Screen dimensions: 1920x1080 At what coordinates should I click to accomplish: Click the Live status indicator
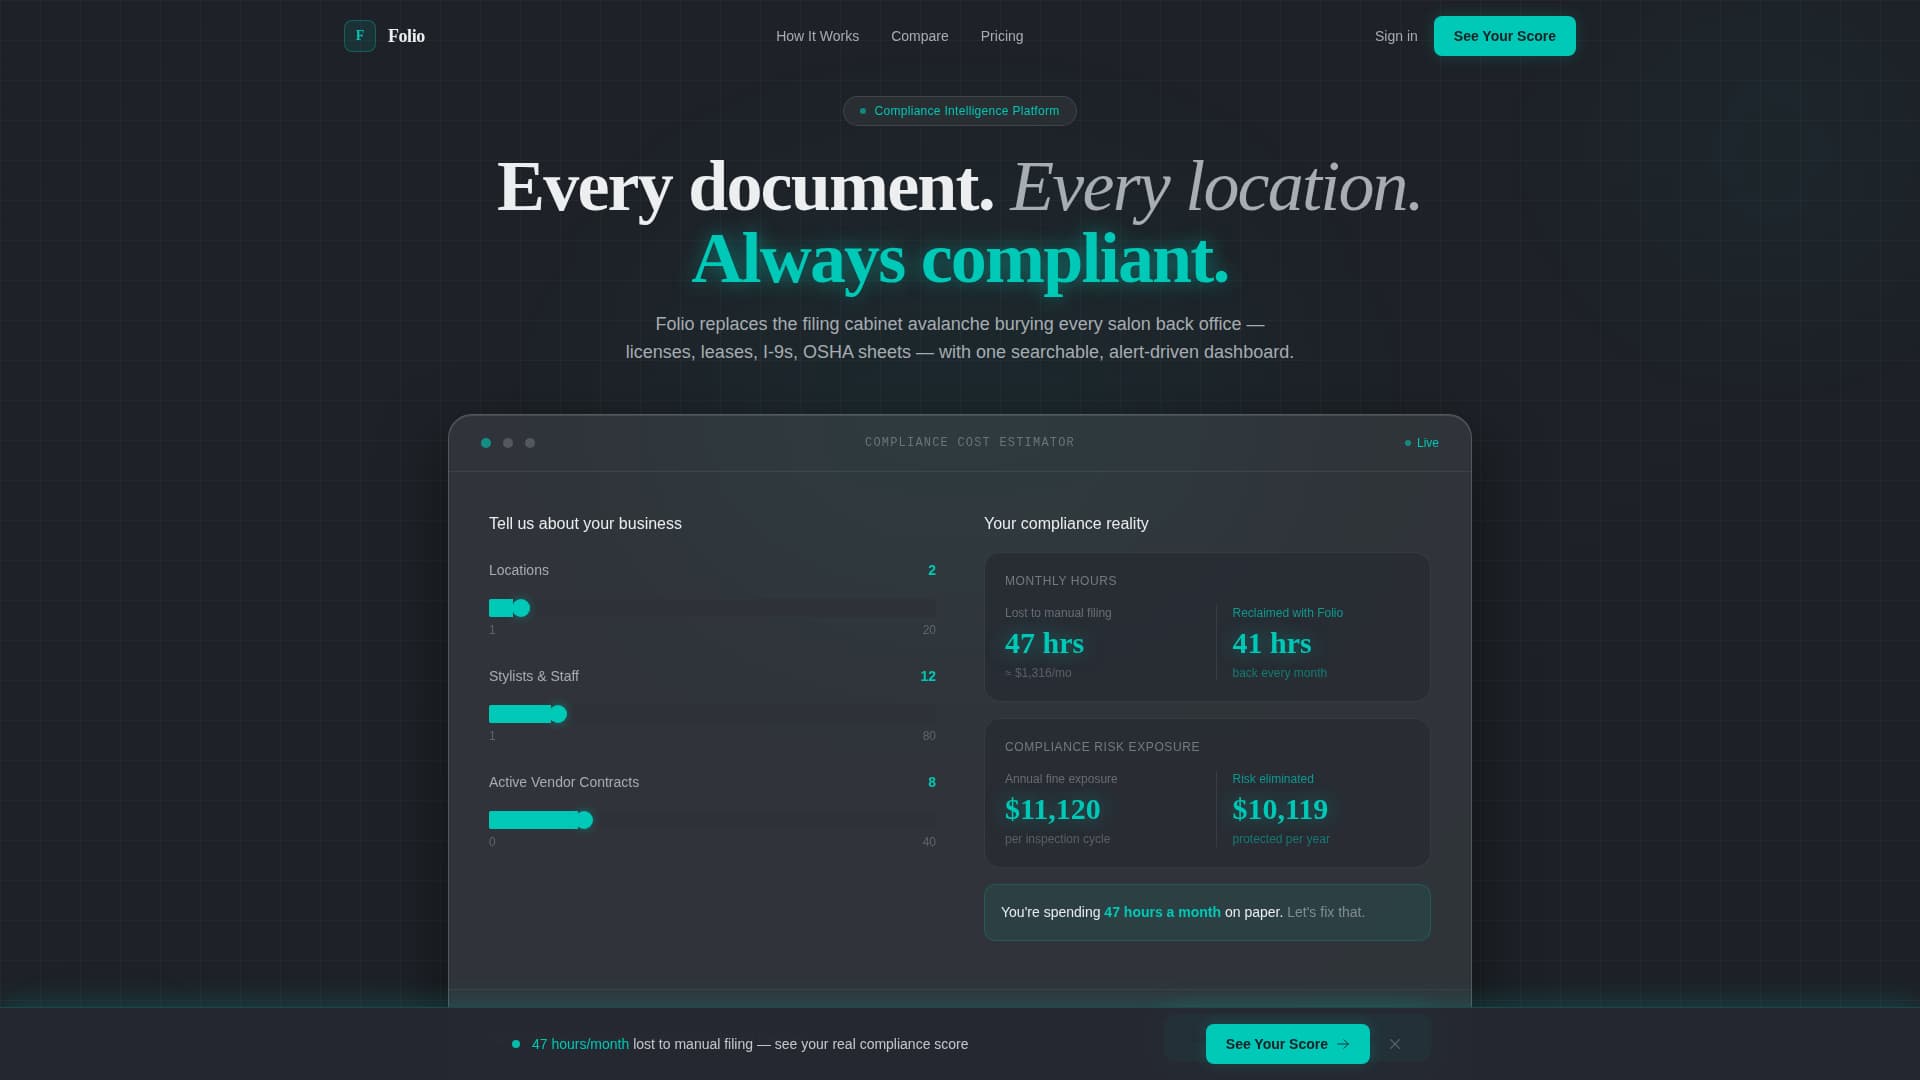pyautogui.click(x=1421, y=443)
